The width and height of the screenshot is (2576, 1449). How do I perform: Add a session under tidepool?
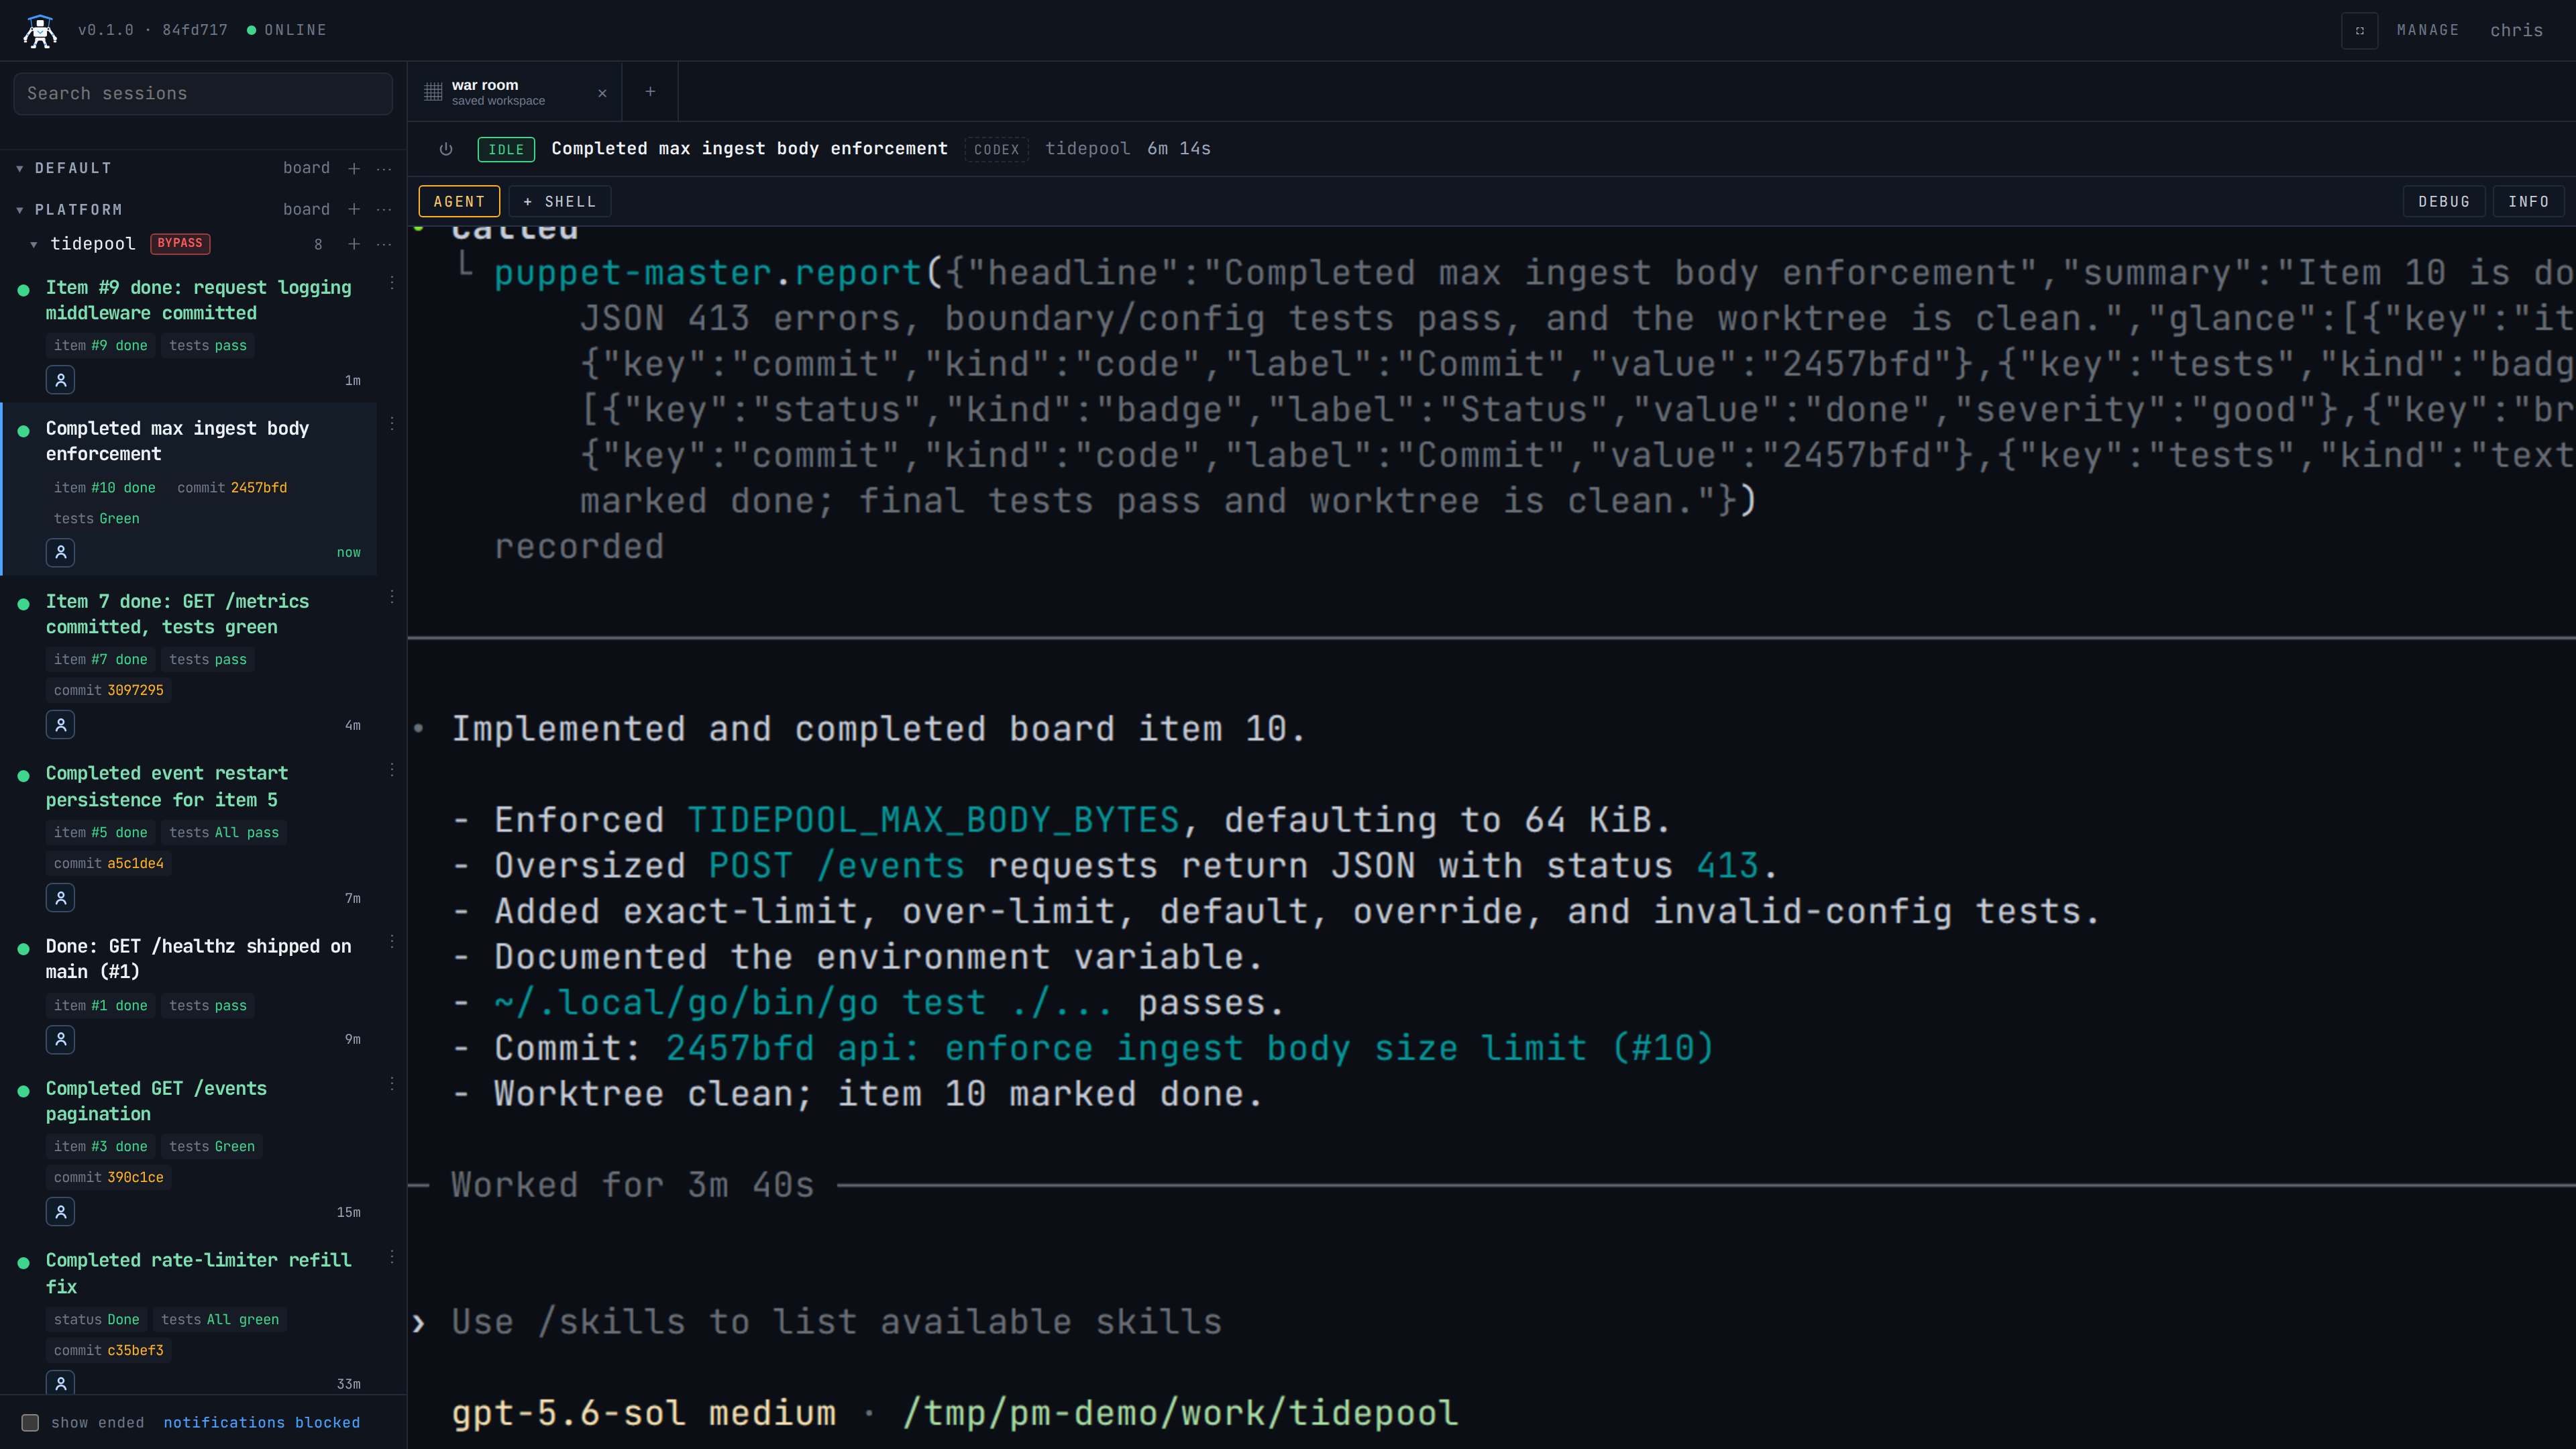coord(354,244)
